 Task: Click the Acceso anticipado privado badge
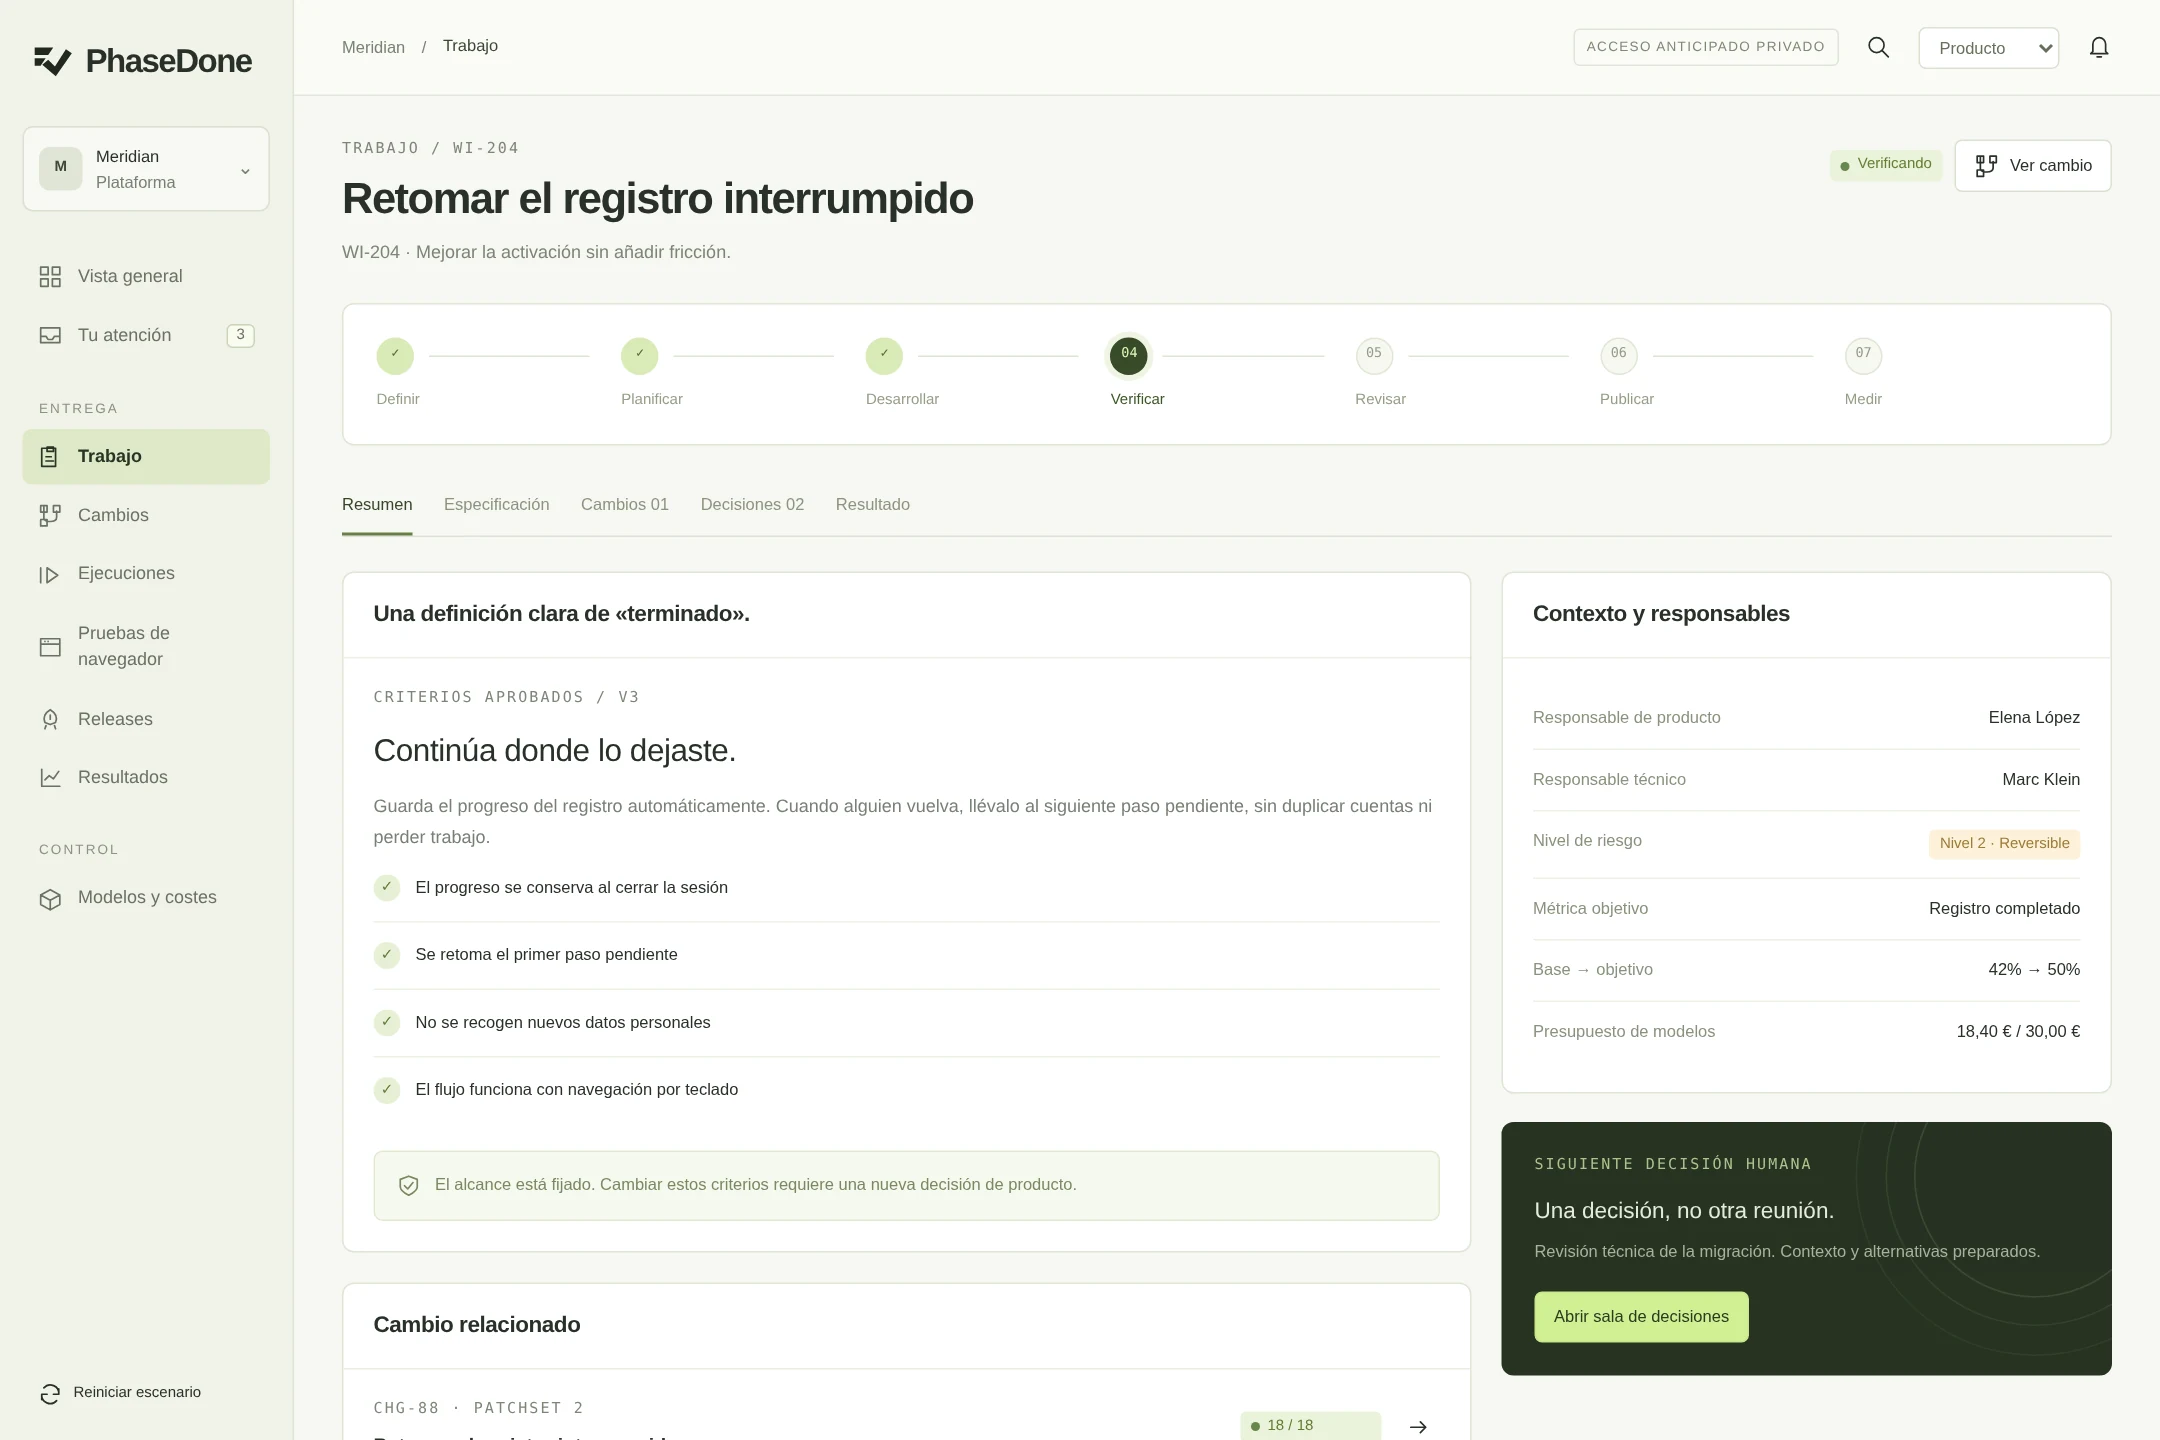(1705, 47)
